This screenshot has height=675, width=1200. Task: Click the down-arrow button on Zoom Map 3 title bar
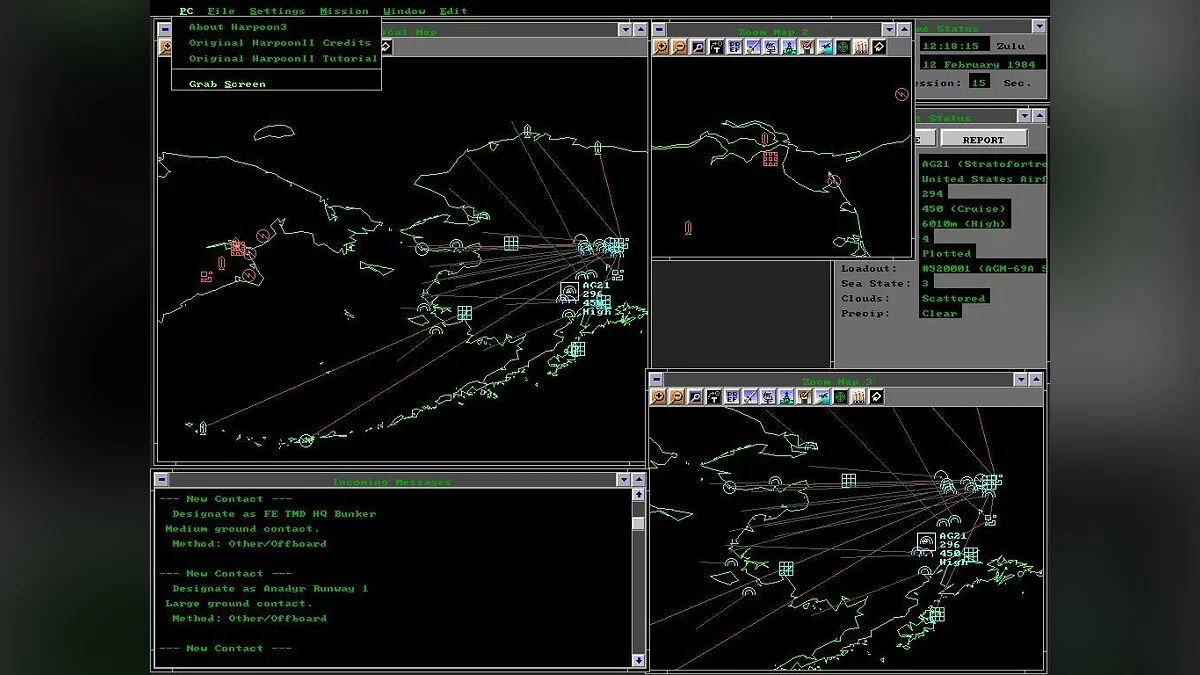click(1020, 379)
